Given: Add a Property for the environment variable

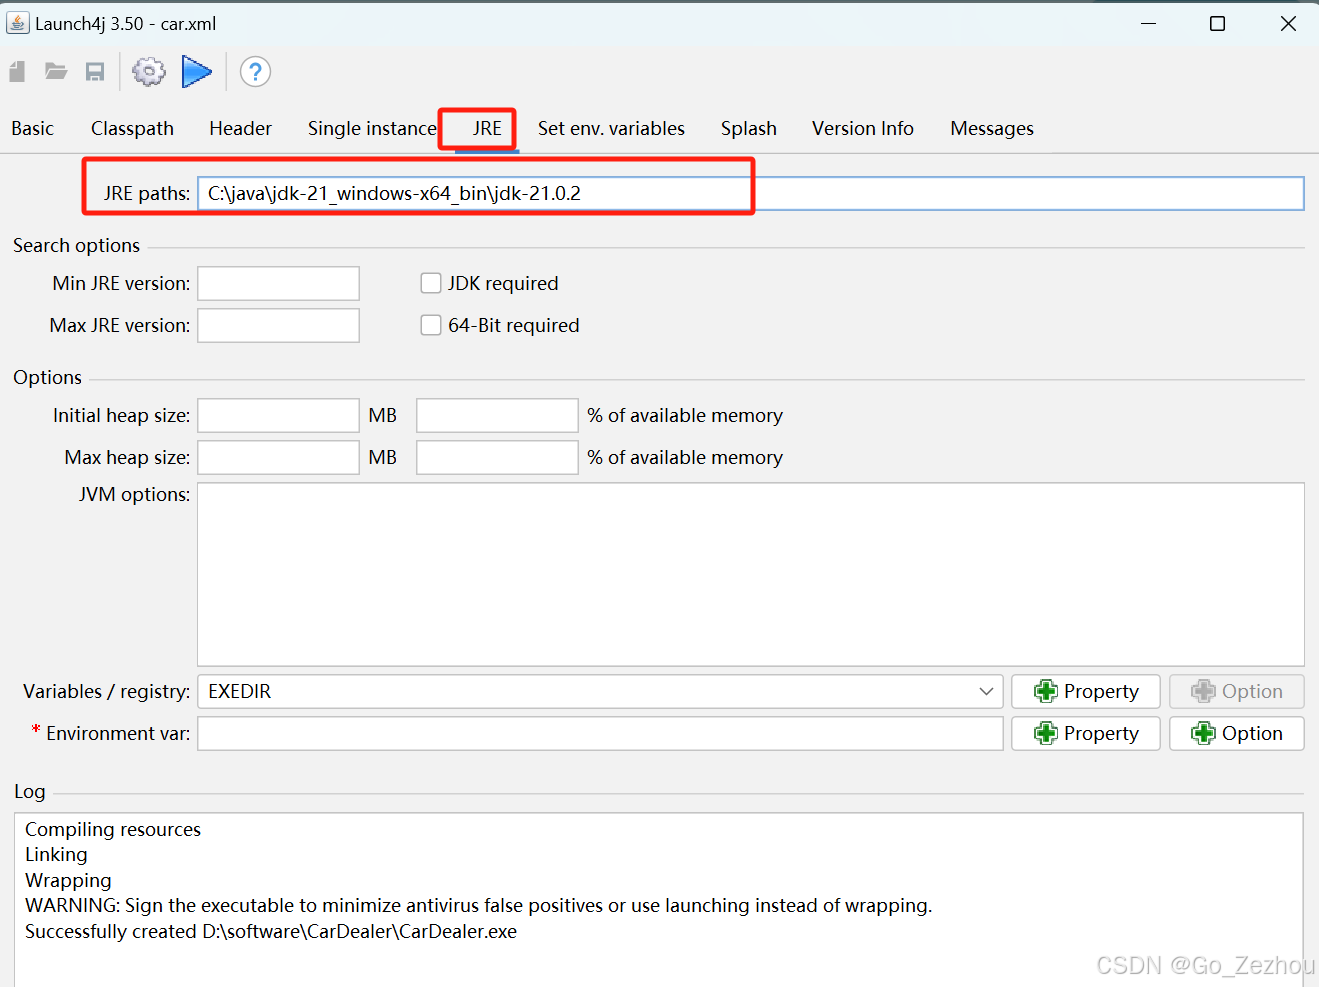Looking at the screenshot, I should (1085, 733).
